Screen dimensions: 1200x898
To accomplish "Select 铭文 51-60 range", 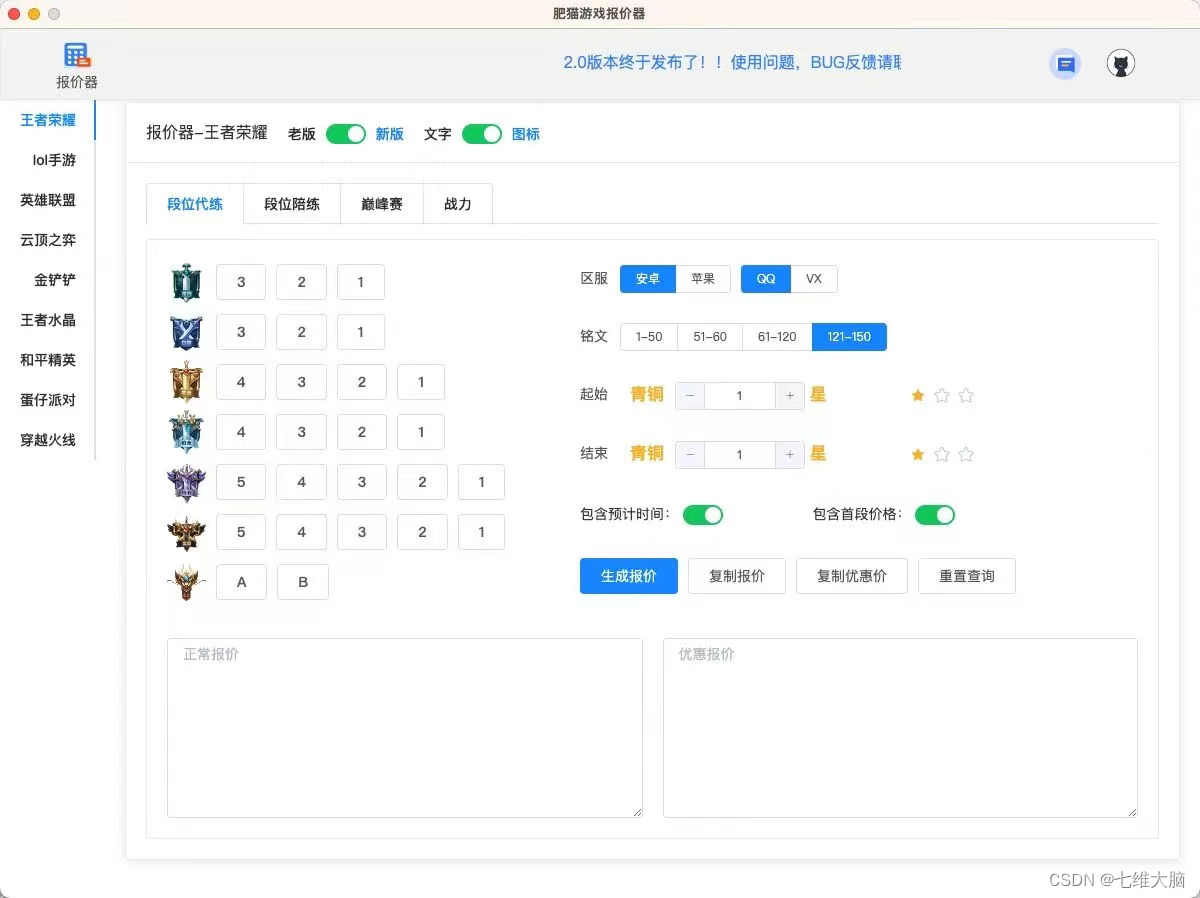I will point(710,337).
